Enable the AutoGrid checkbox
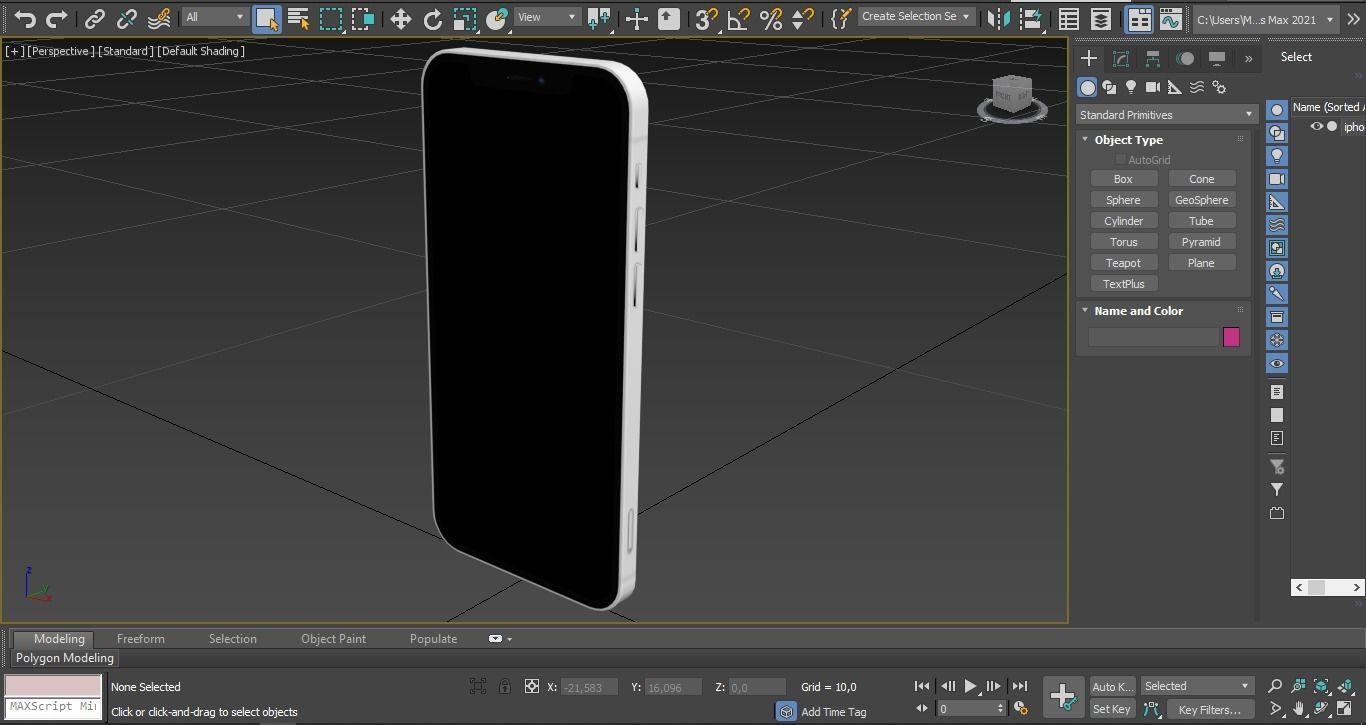The width and height of the screenshot is (1366, 725). click(1121, 160)
